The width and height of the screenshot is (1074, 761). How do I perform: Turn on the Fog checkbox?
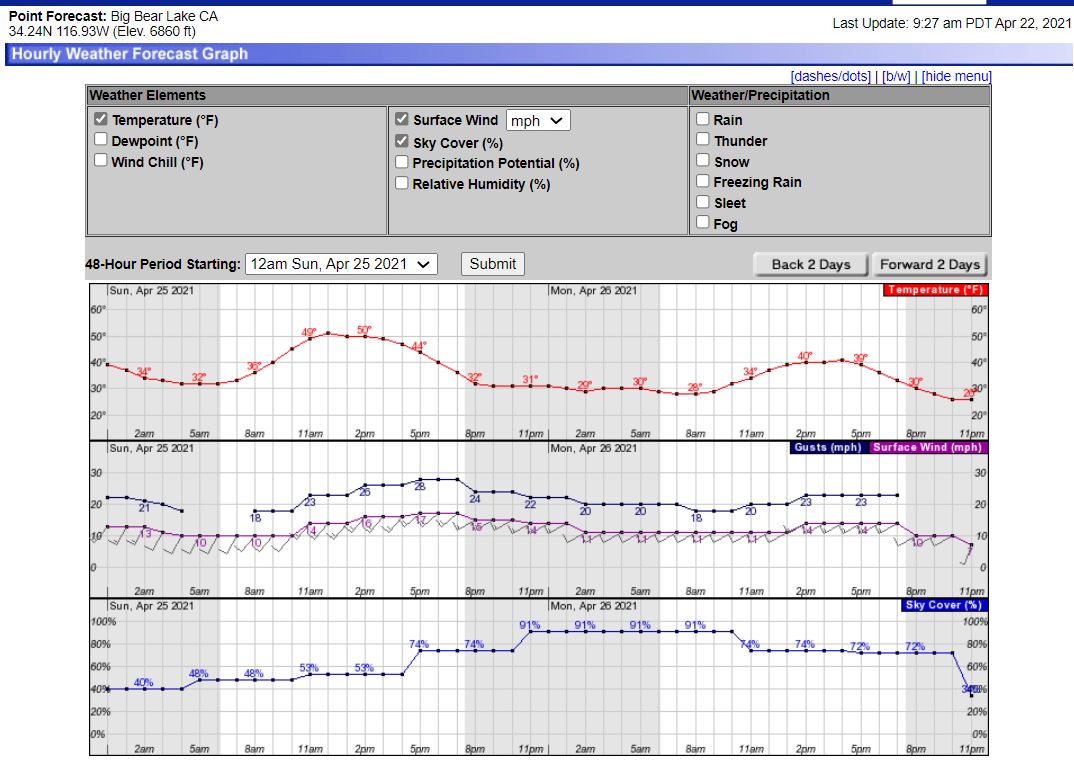coord(703,223)
